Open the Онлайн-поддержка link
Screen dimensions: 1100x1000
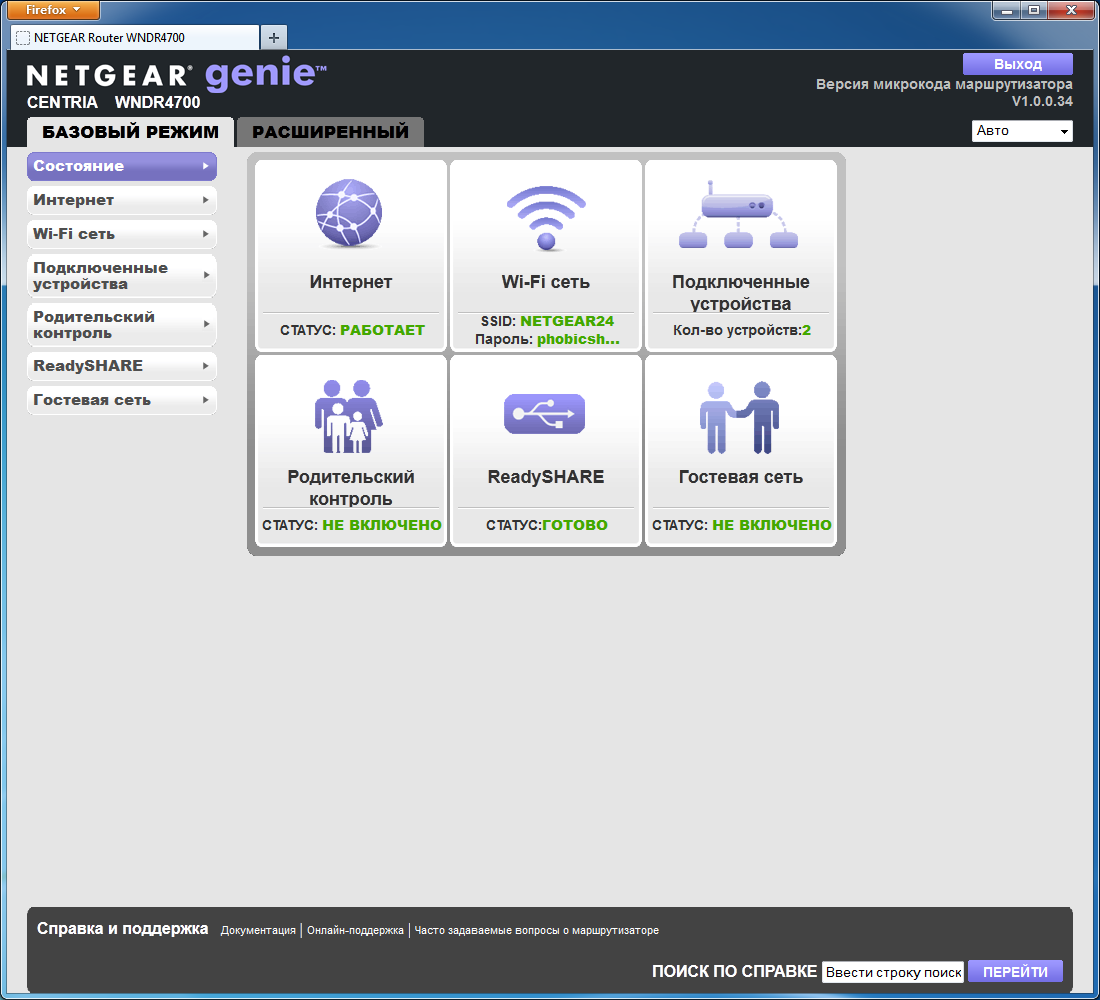pyautogui.click(x=355, y=930)
